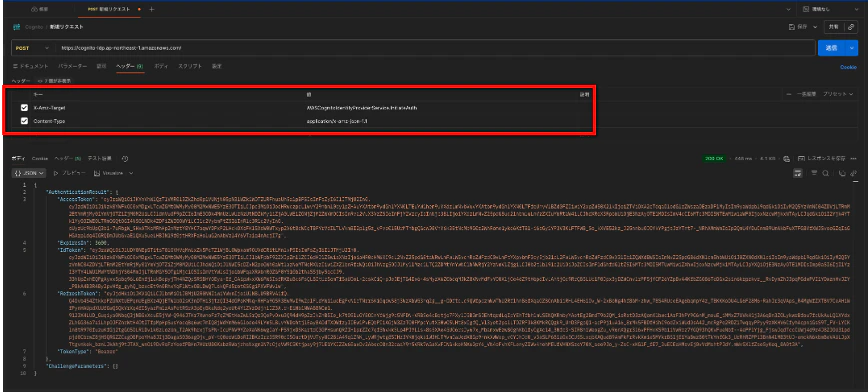
Task: Open the POST method dropdown
Action: coord(34,48)
